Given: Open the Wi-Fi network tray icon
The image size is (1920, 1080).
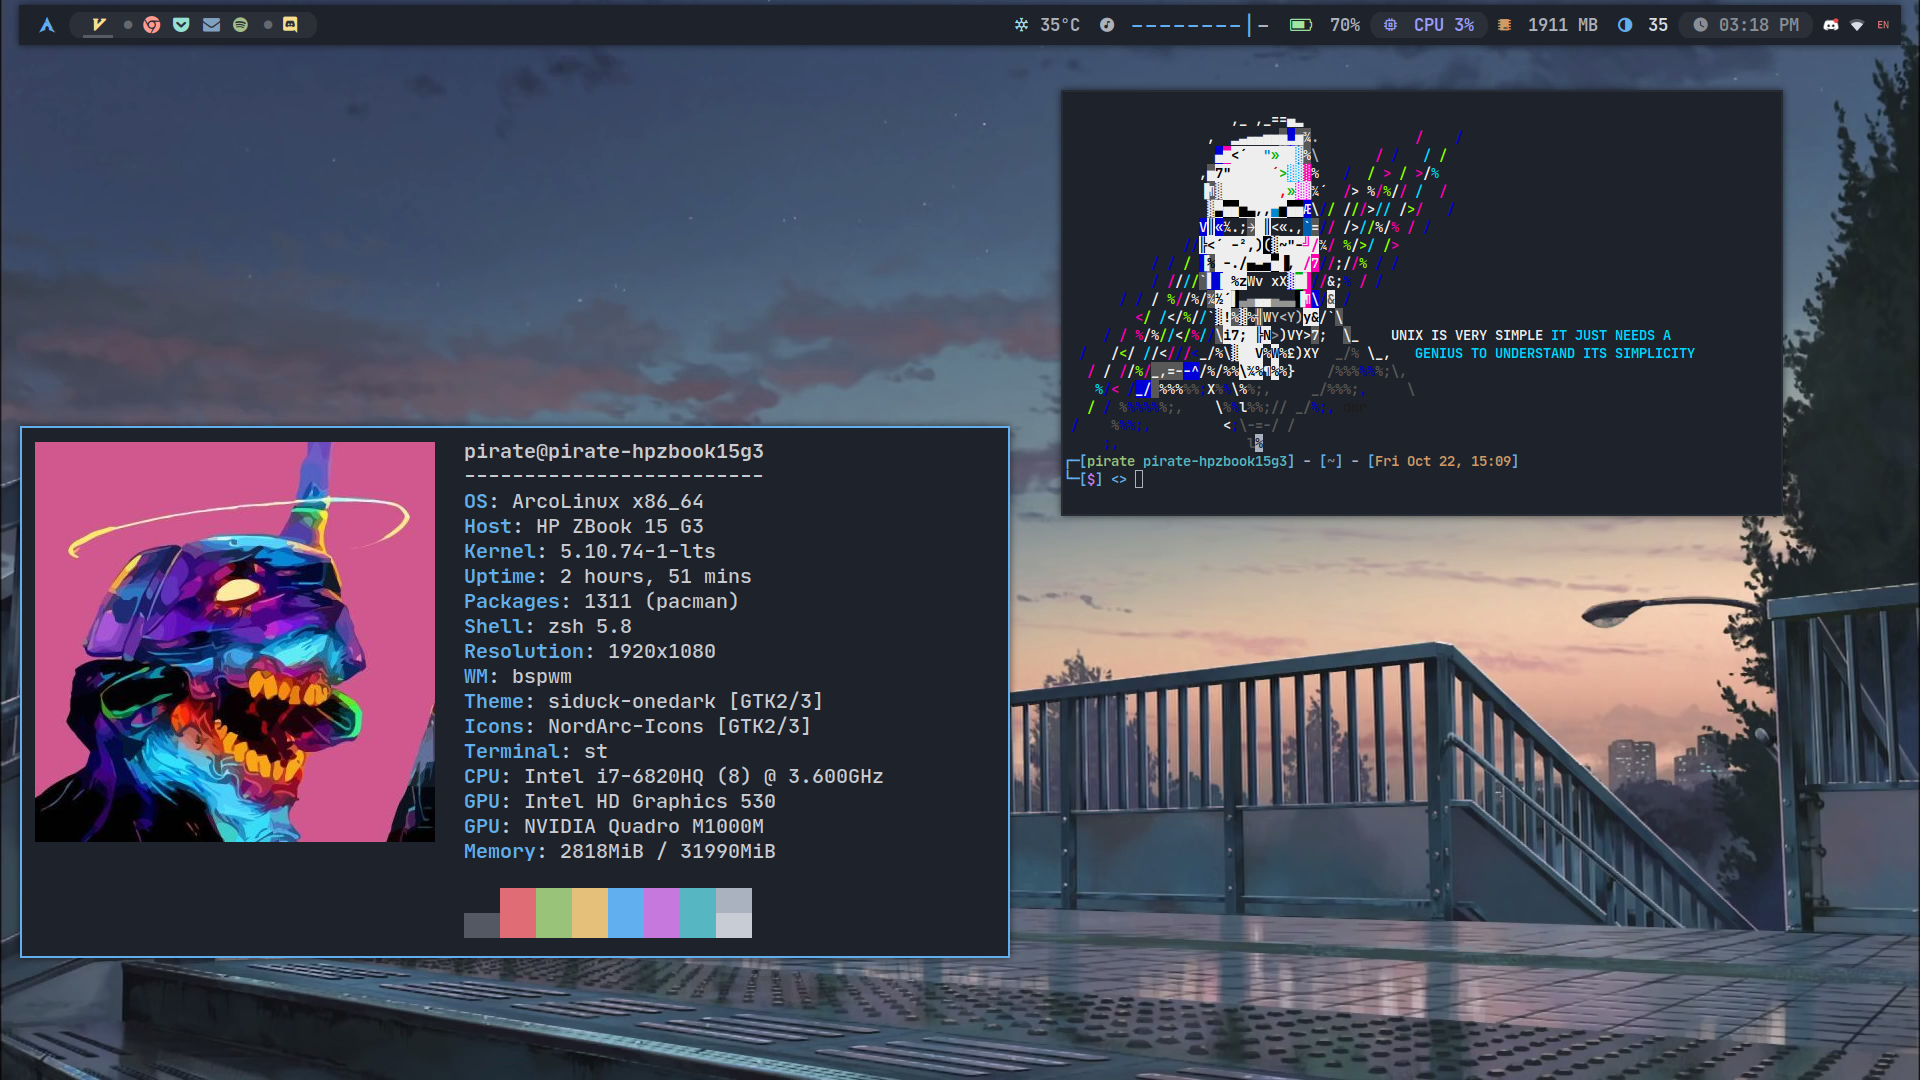Looking at the screenshot, I should (x=1857, y=25).
